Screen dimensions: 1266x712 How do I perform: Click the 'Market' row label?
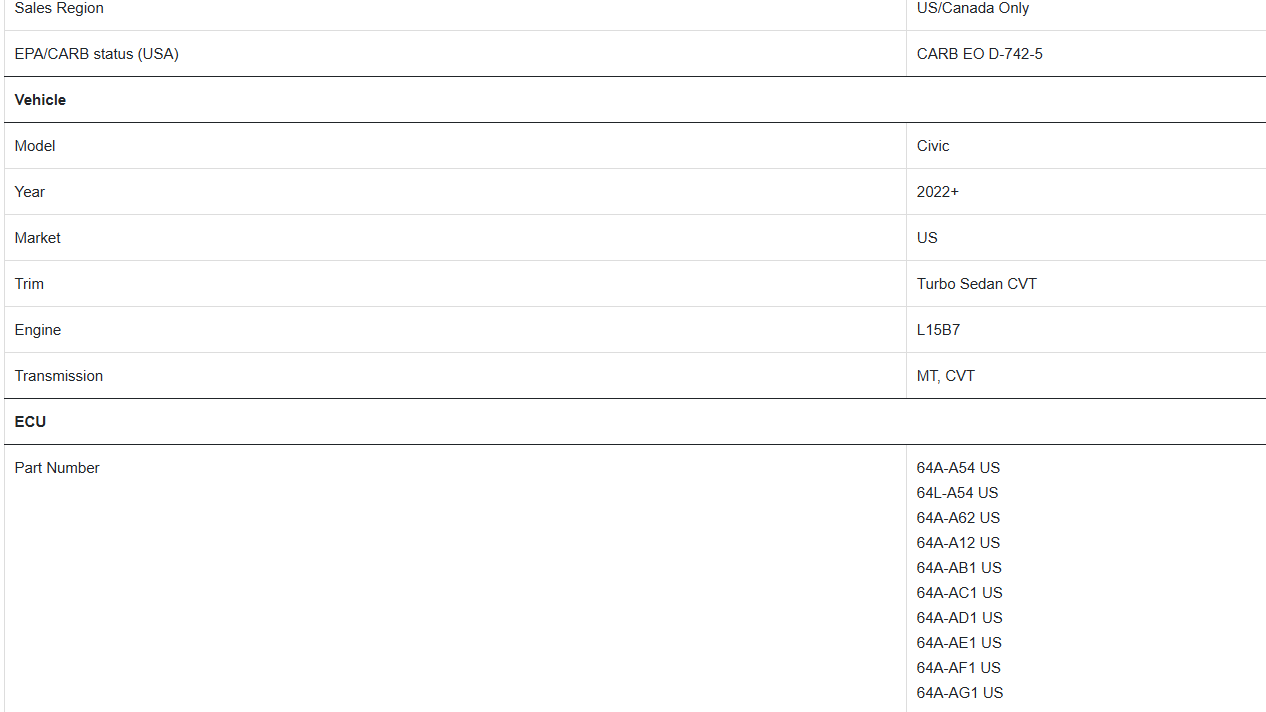(37, 238)
